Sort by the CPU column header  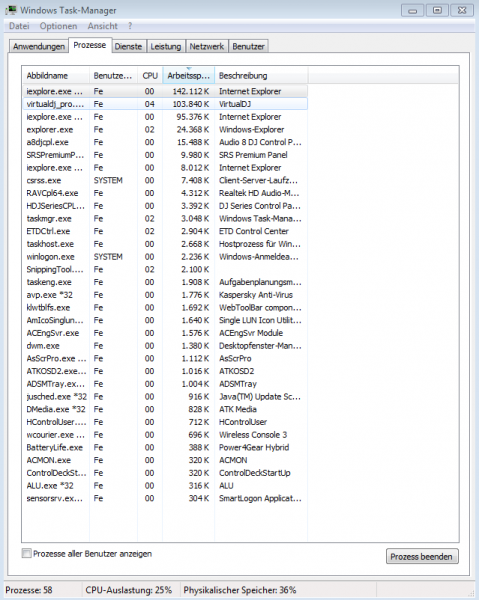pyautogui.click(x=150, y=76)
